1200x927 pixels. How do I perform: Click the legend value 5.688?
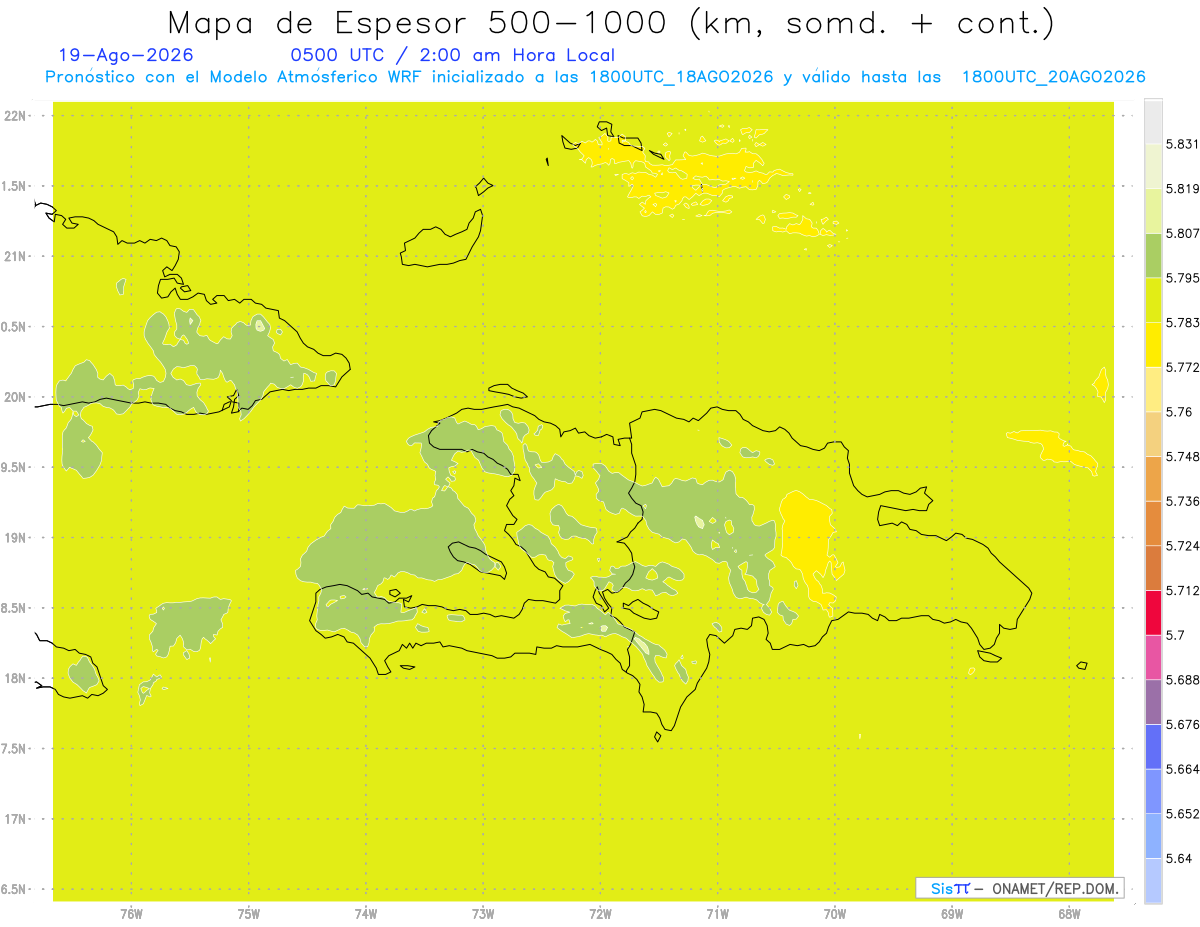tap(1184, 680)
